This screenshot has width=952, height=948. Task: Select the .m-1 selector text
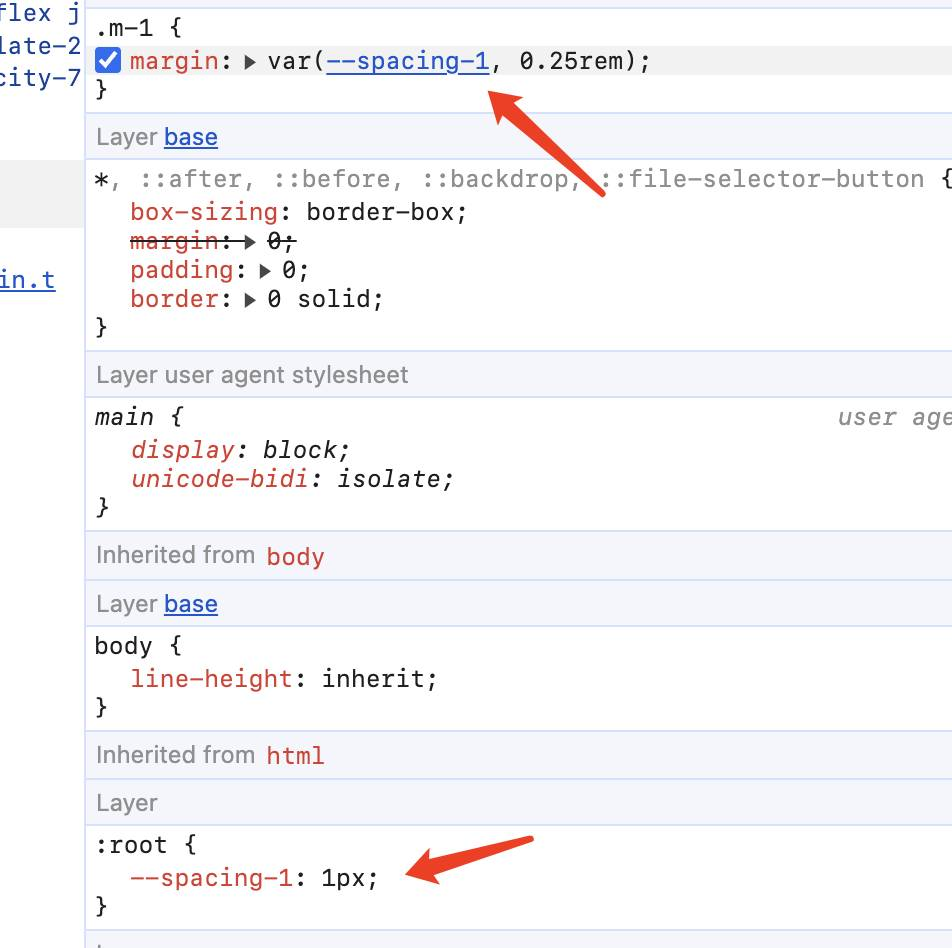coord(124,27)
